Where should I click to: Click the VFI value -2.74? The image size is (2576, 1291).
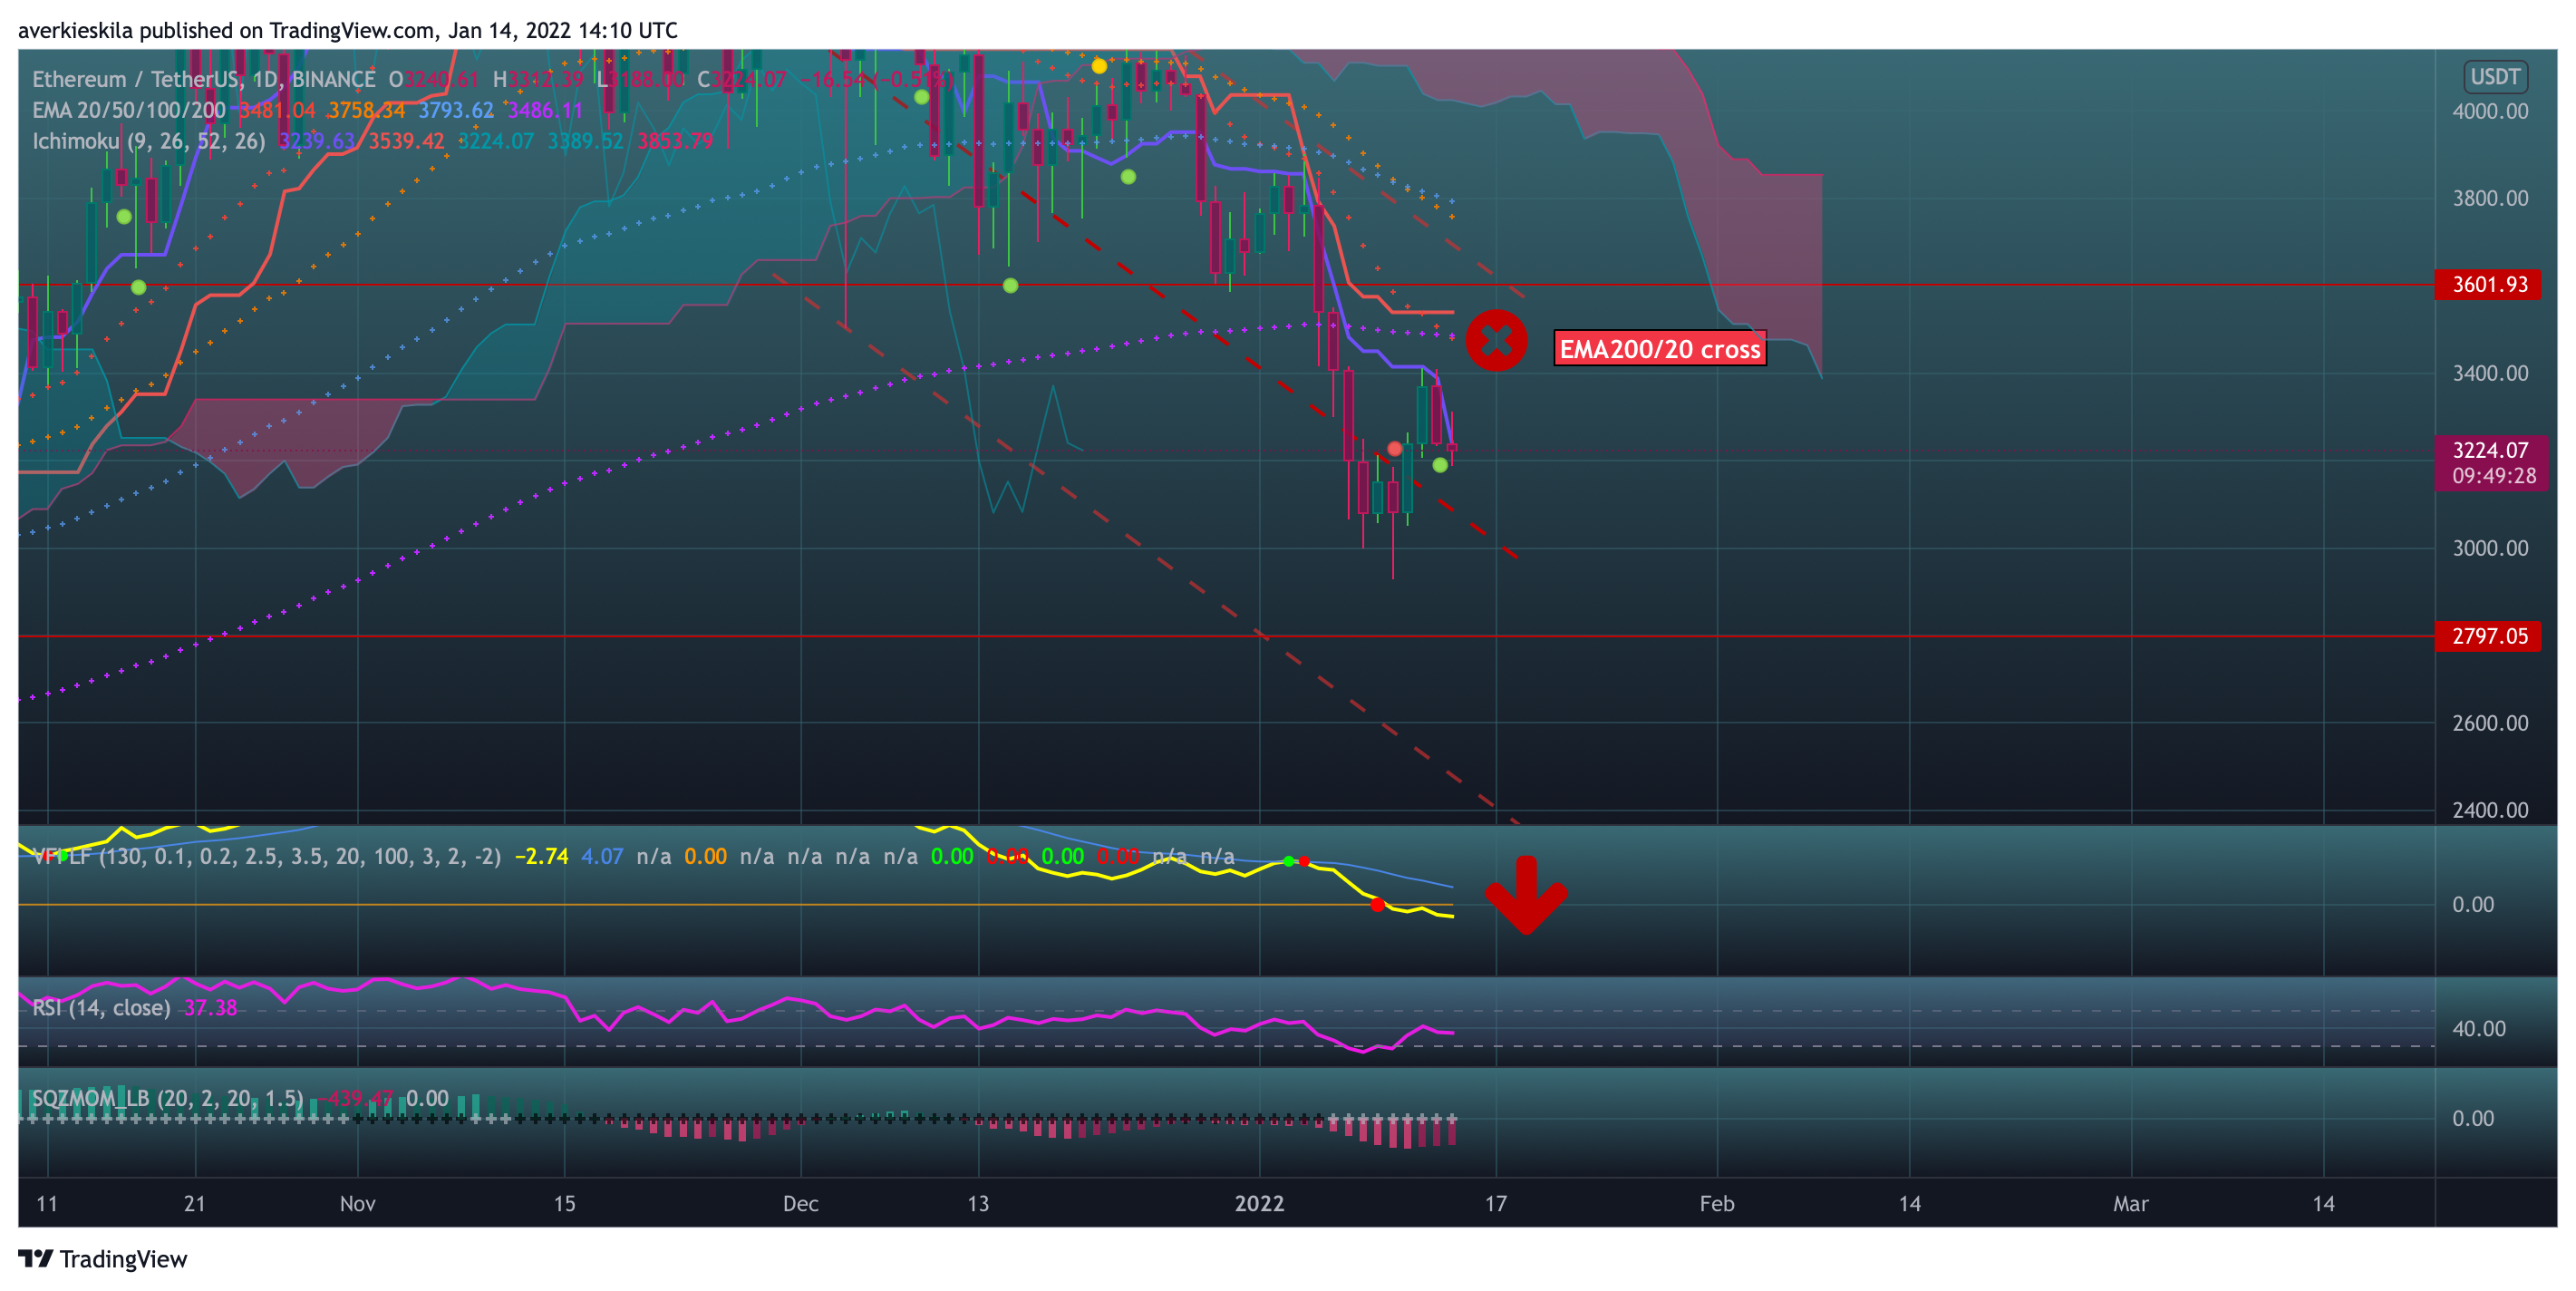[x=541, y=856]
